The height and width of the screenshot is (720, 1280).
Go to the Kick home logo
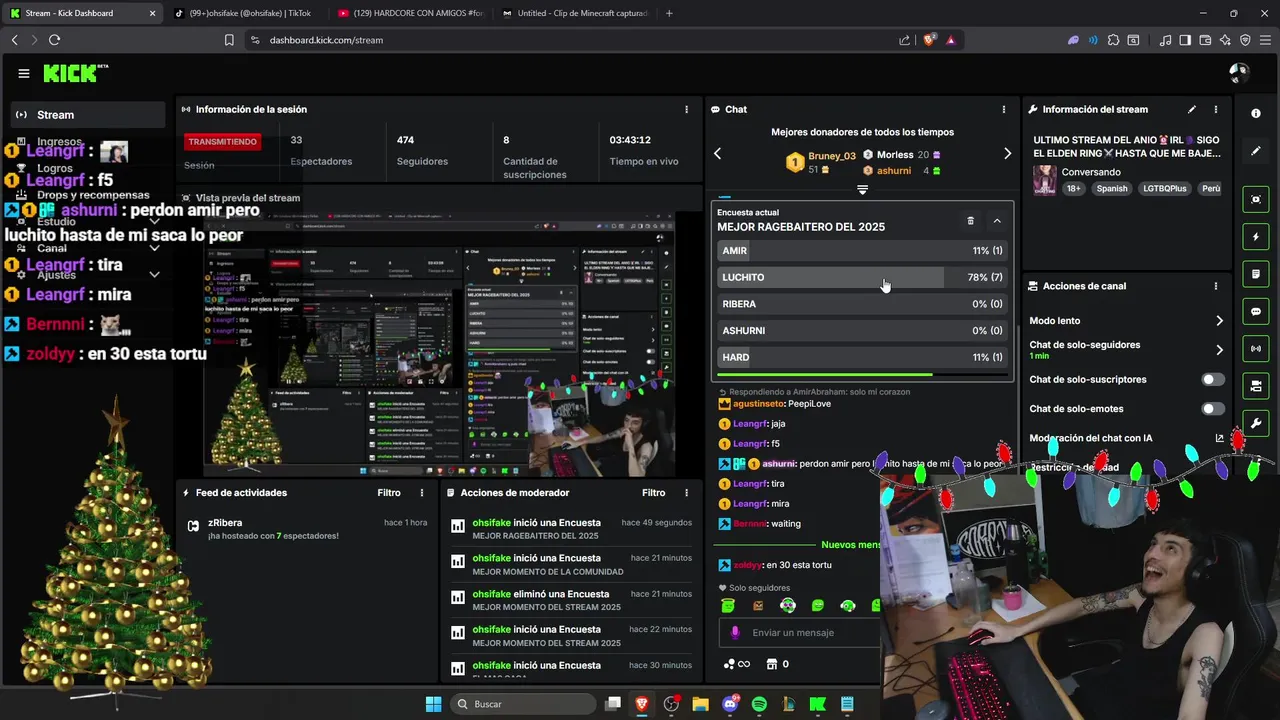tap(75, 73)
